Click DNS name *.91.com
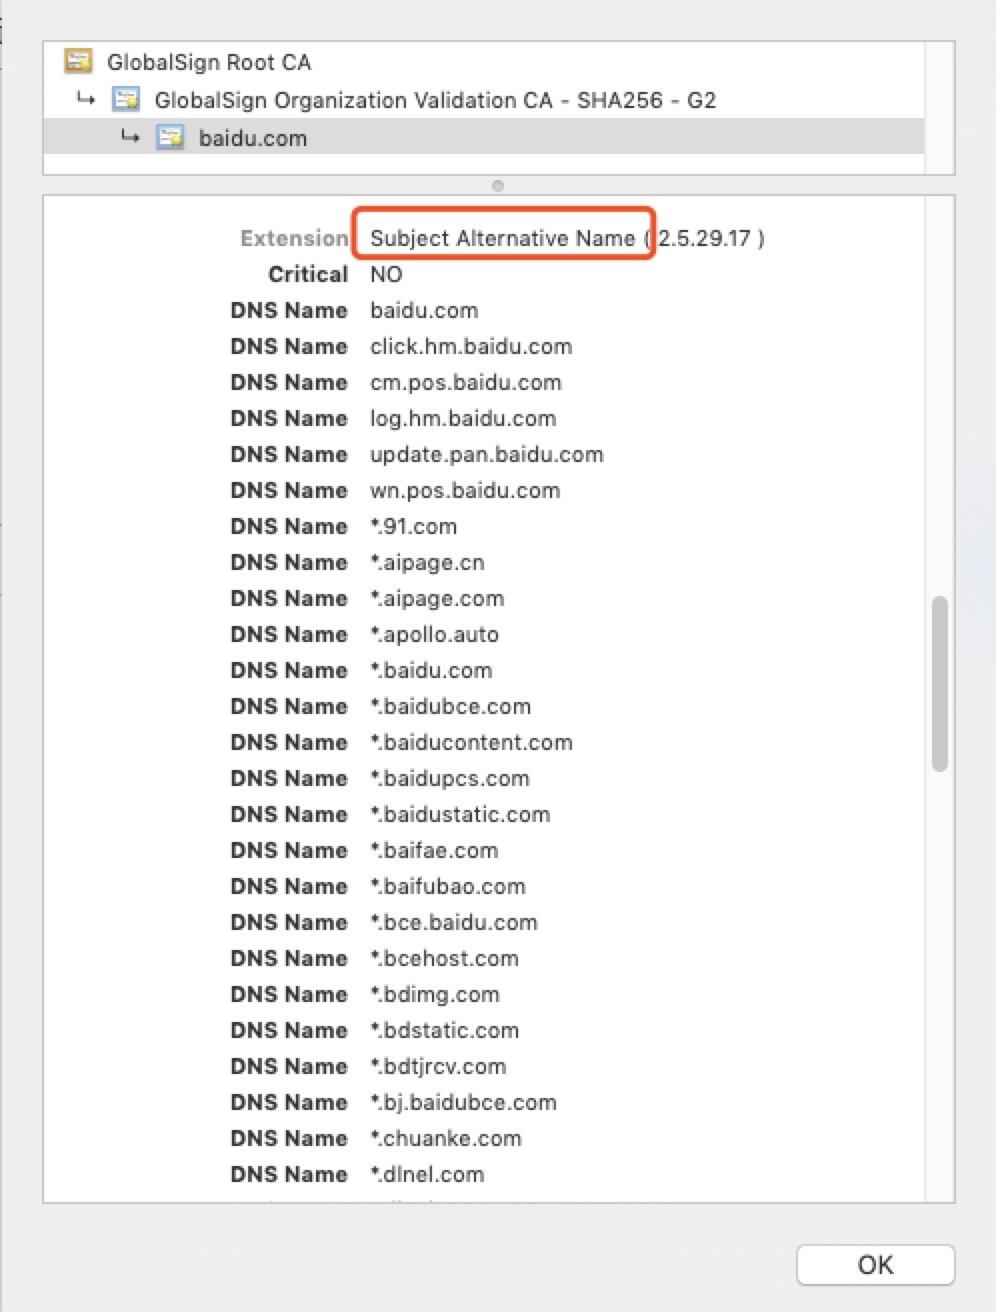 coord(414,526)
